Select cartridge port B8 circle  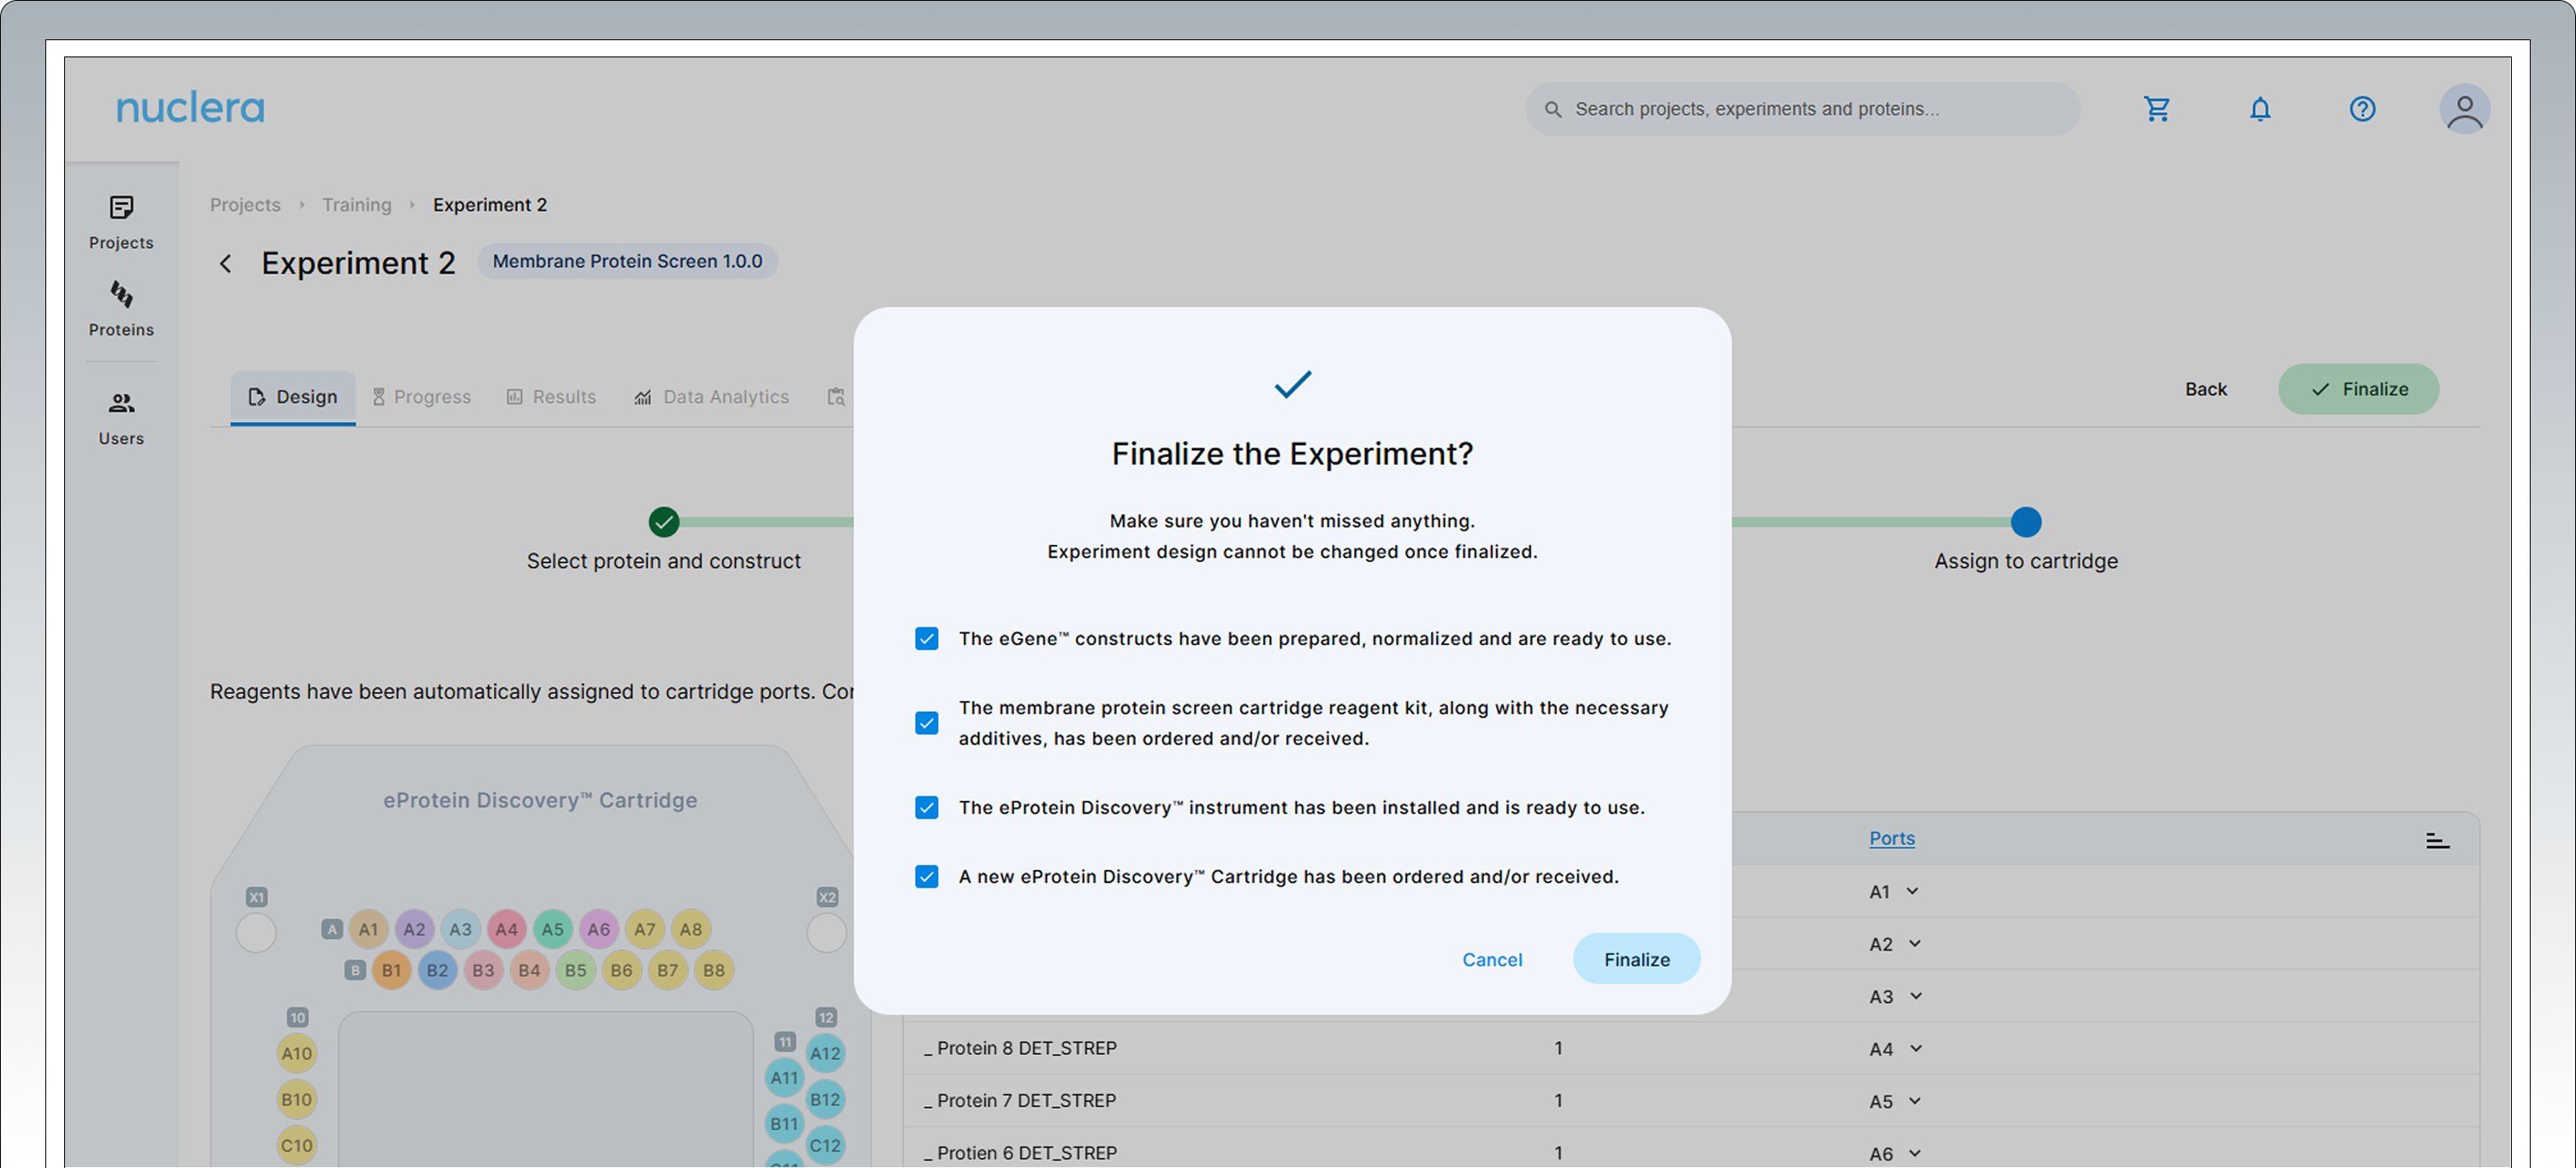coord(713,970)
